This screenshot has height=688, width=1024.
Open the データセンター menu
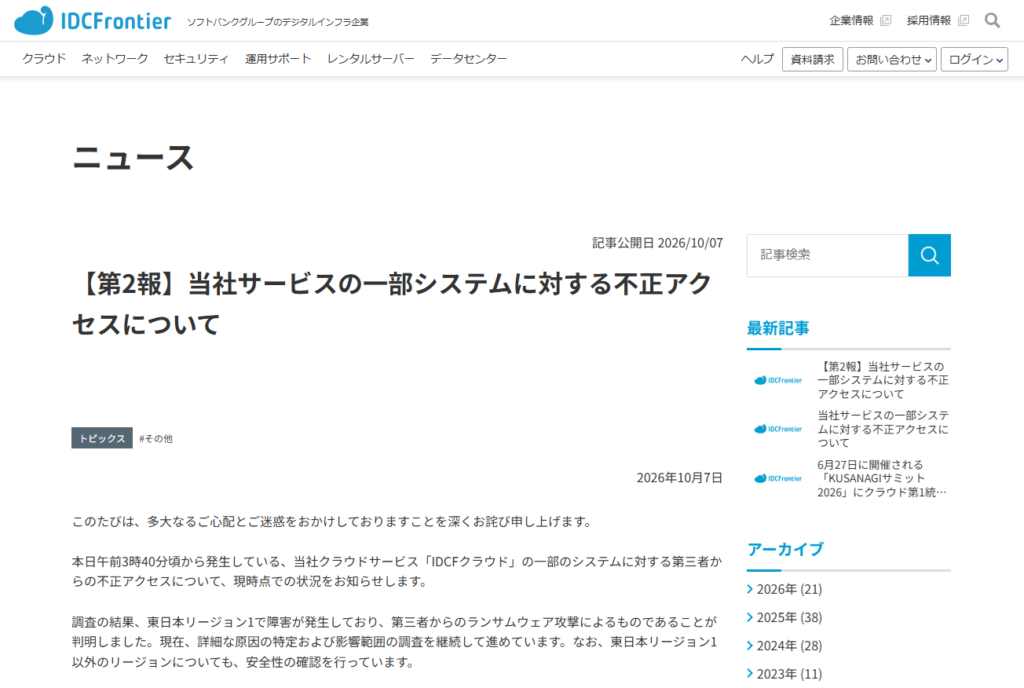(468, 59)
